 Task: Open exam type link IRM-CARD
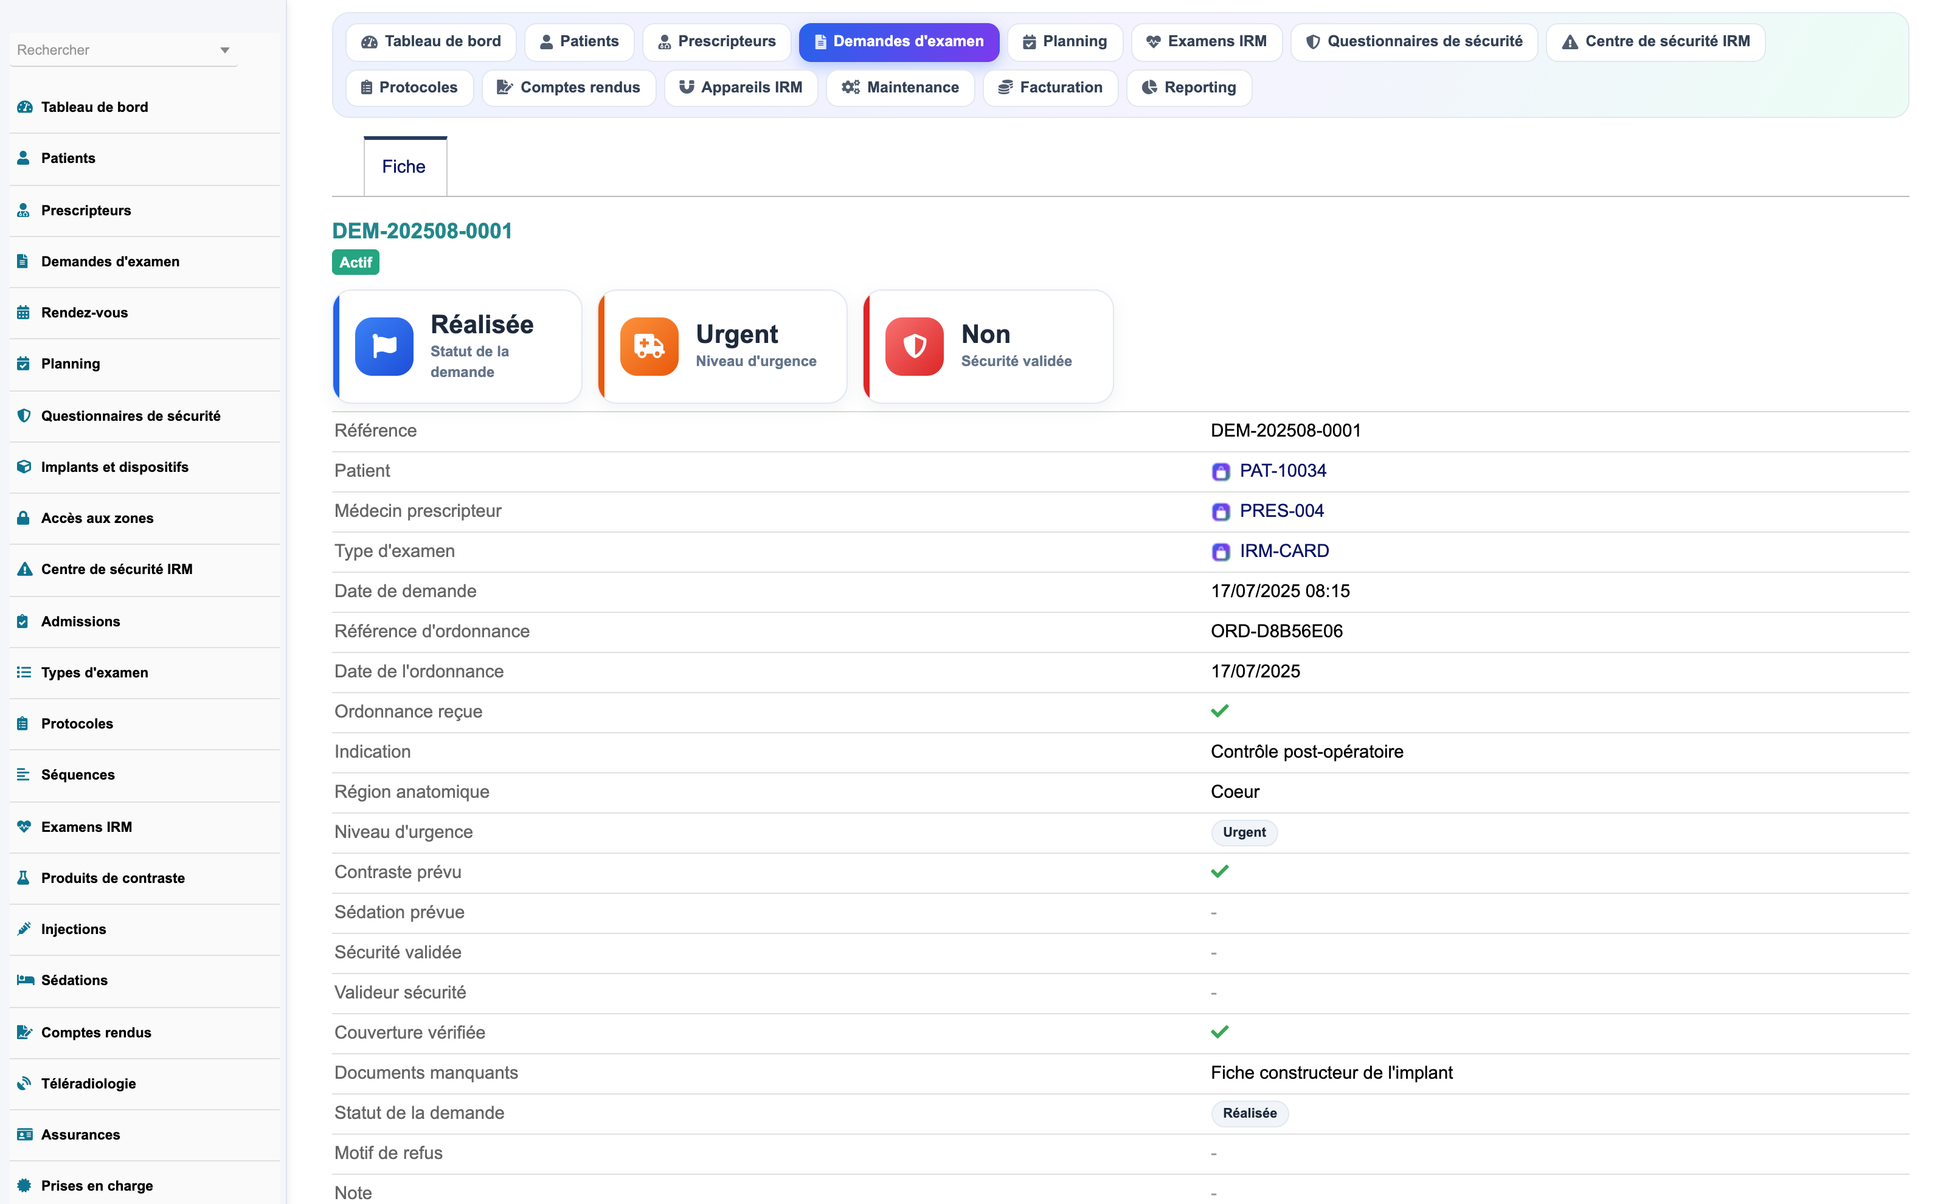click(1284, 551)
